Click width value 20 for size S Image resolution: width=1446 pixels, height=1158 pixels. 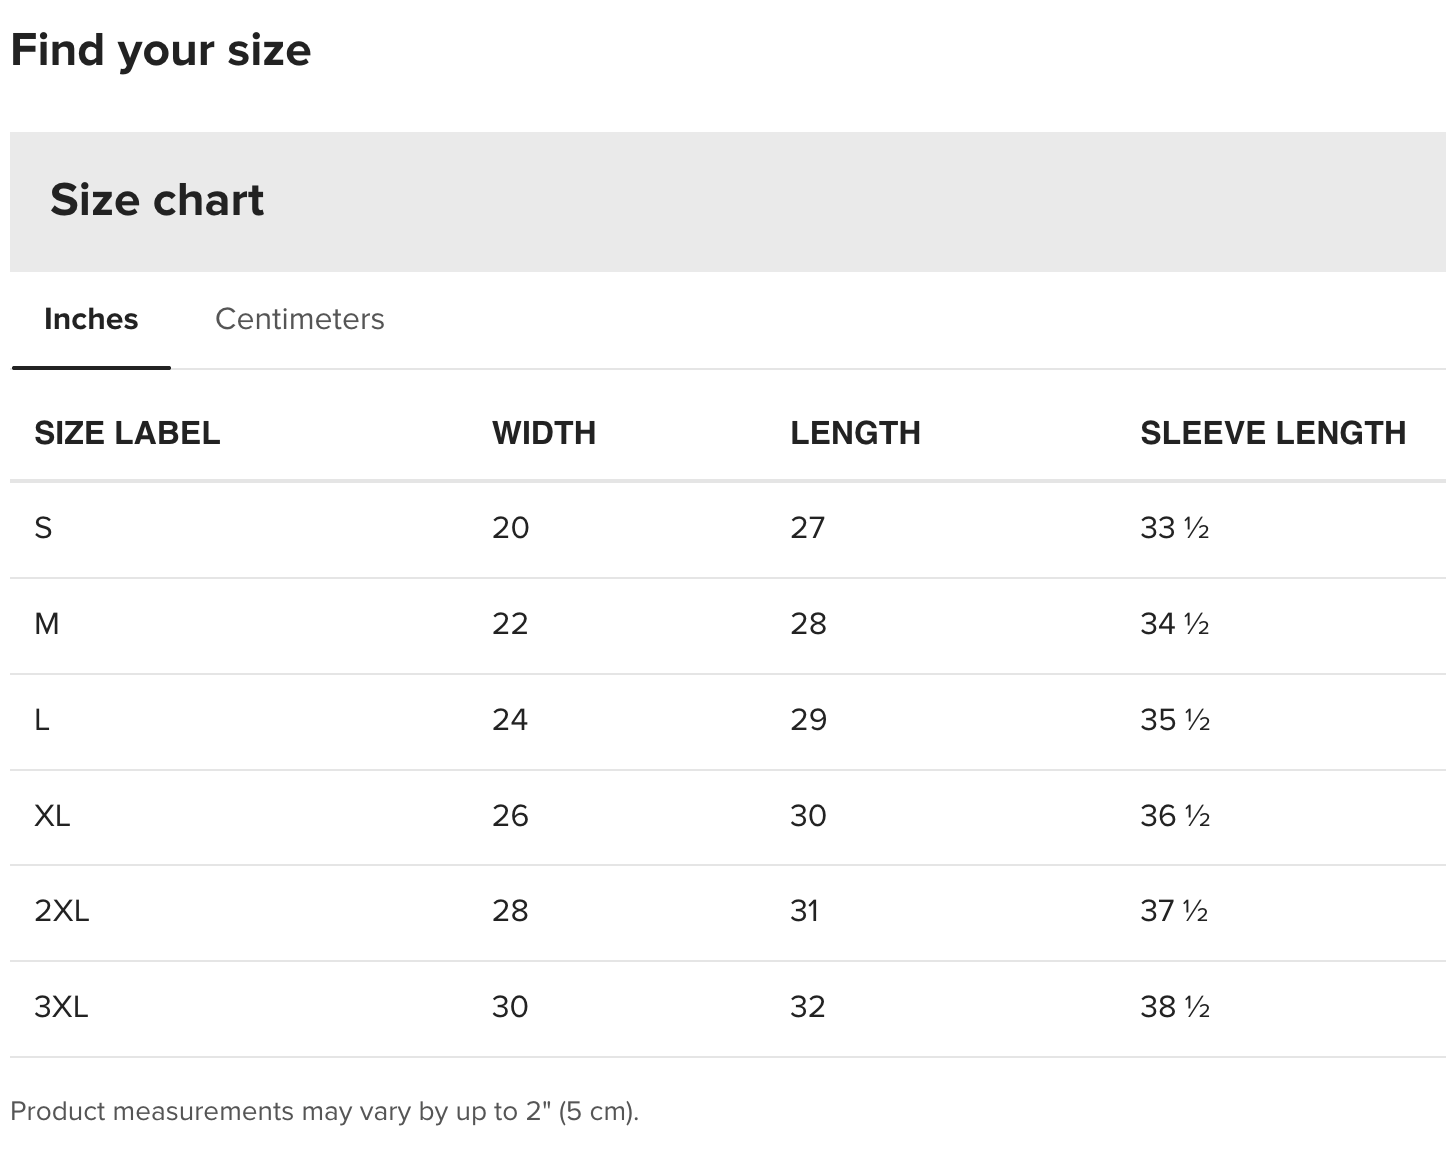pos(510,528)
